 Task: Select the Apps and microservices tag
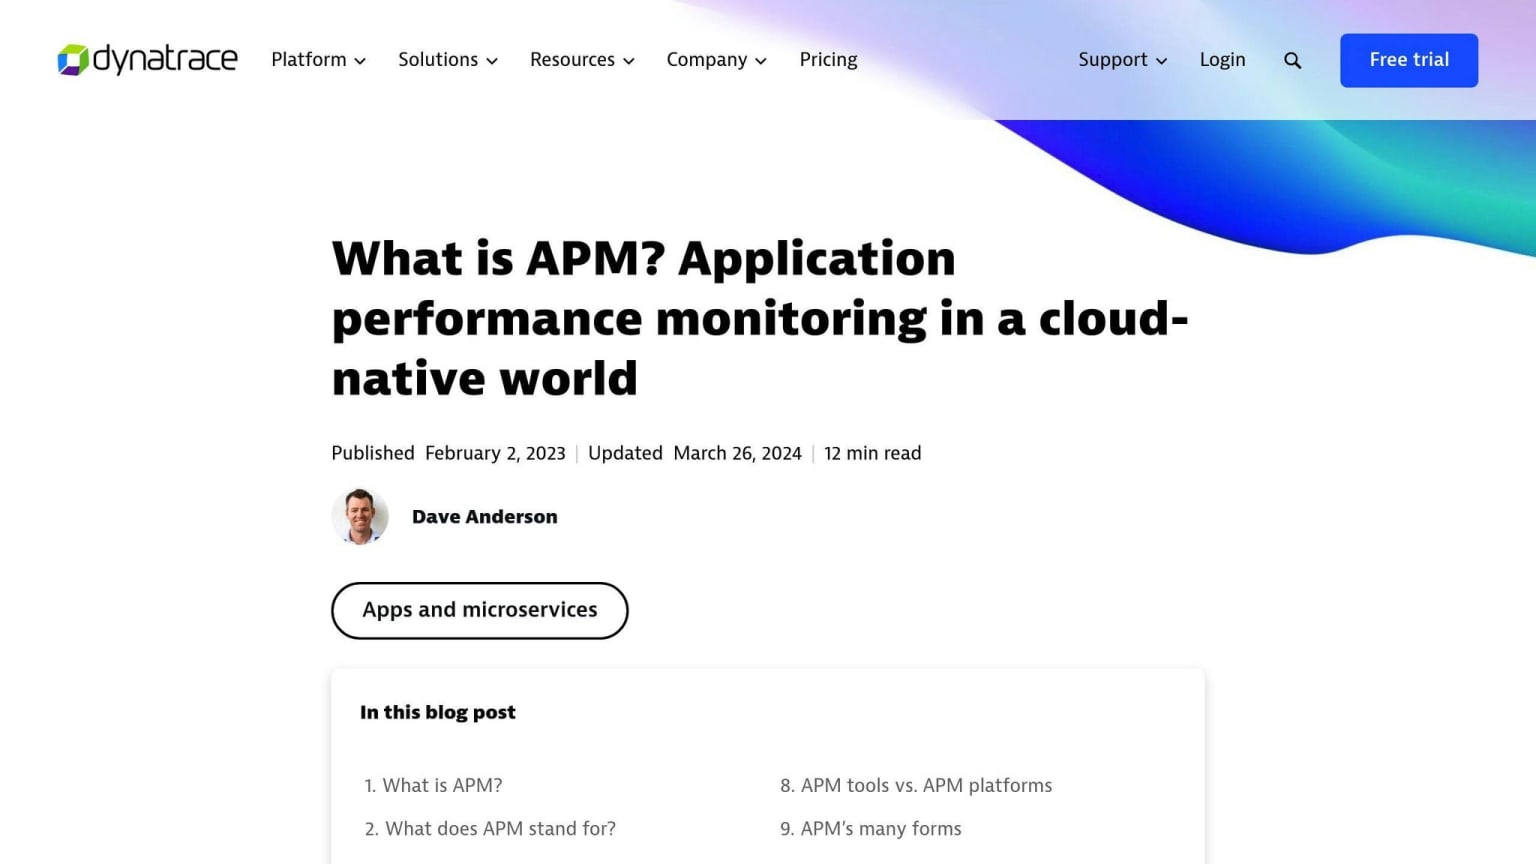click(480, 610)
